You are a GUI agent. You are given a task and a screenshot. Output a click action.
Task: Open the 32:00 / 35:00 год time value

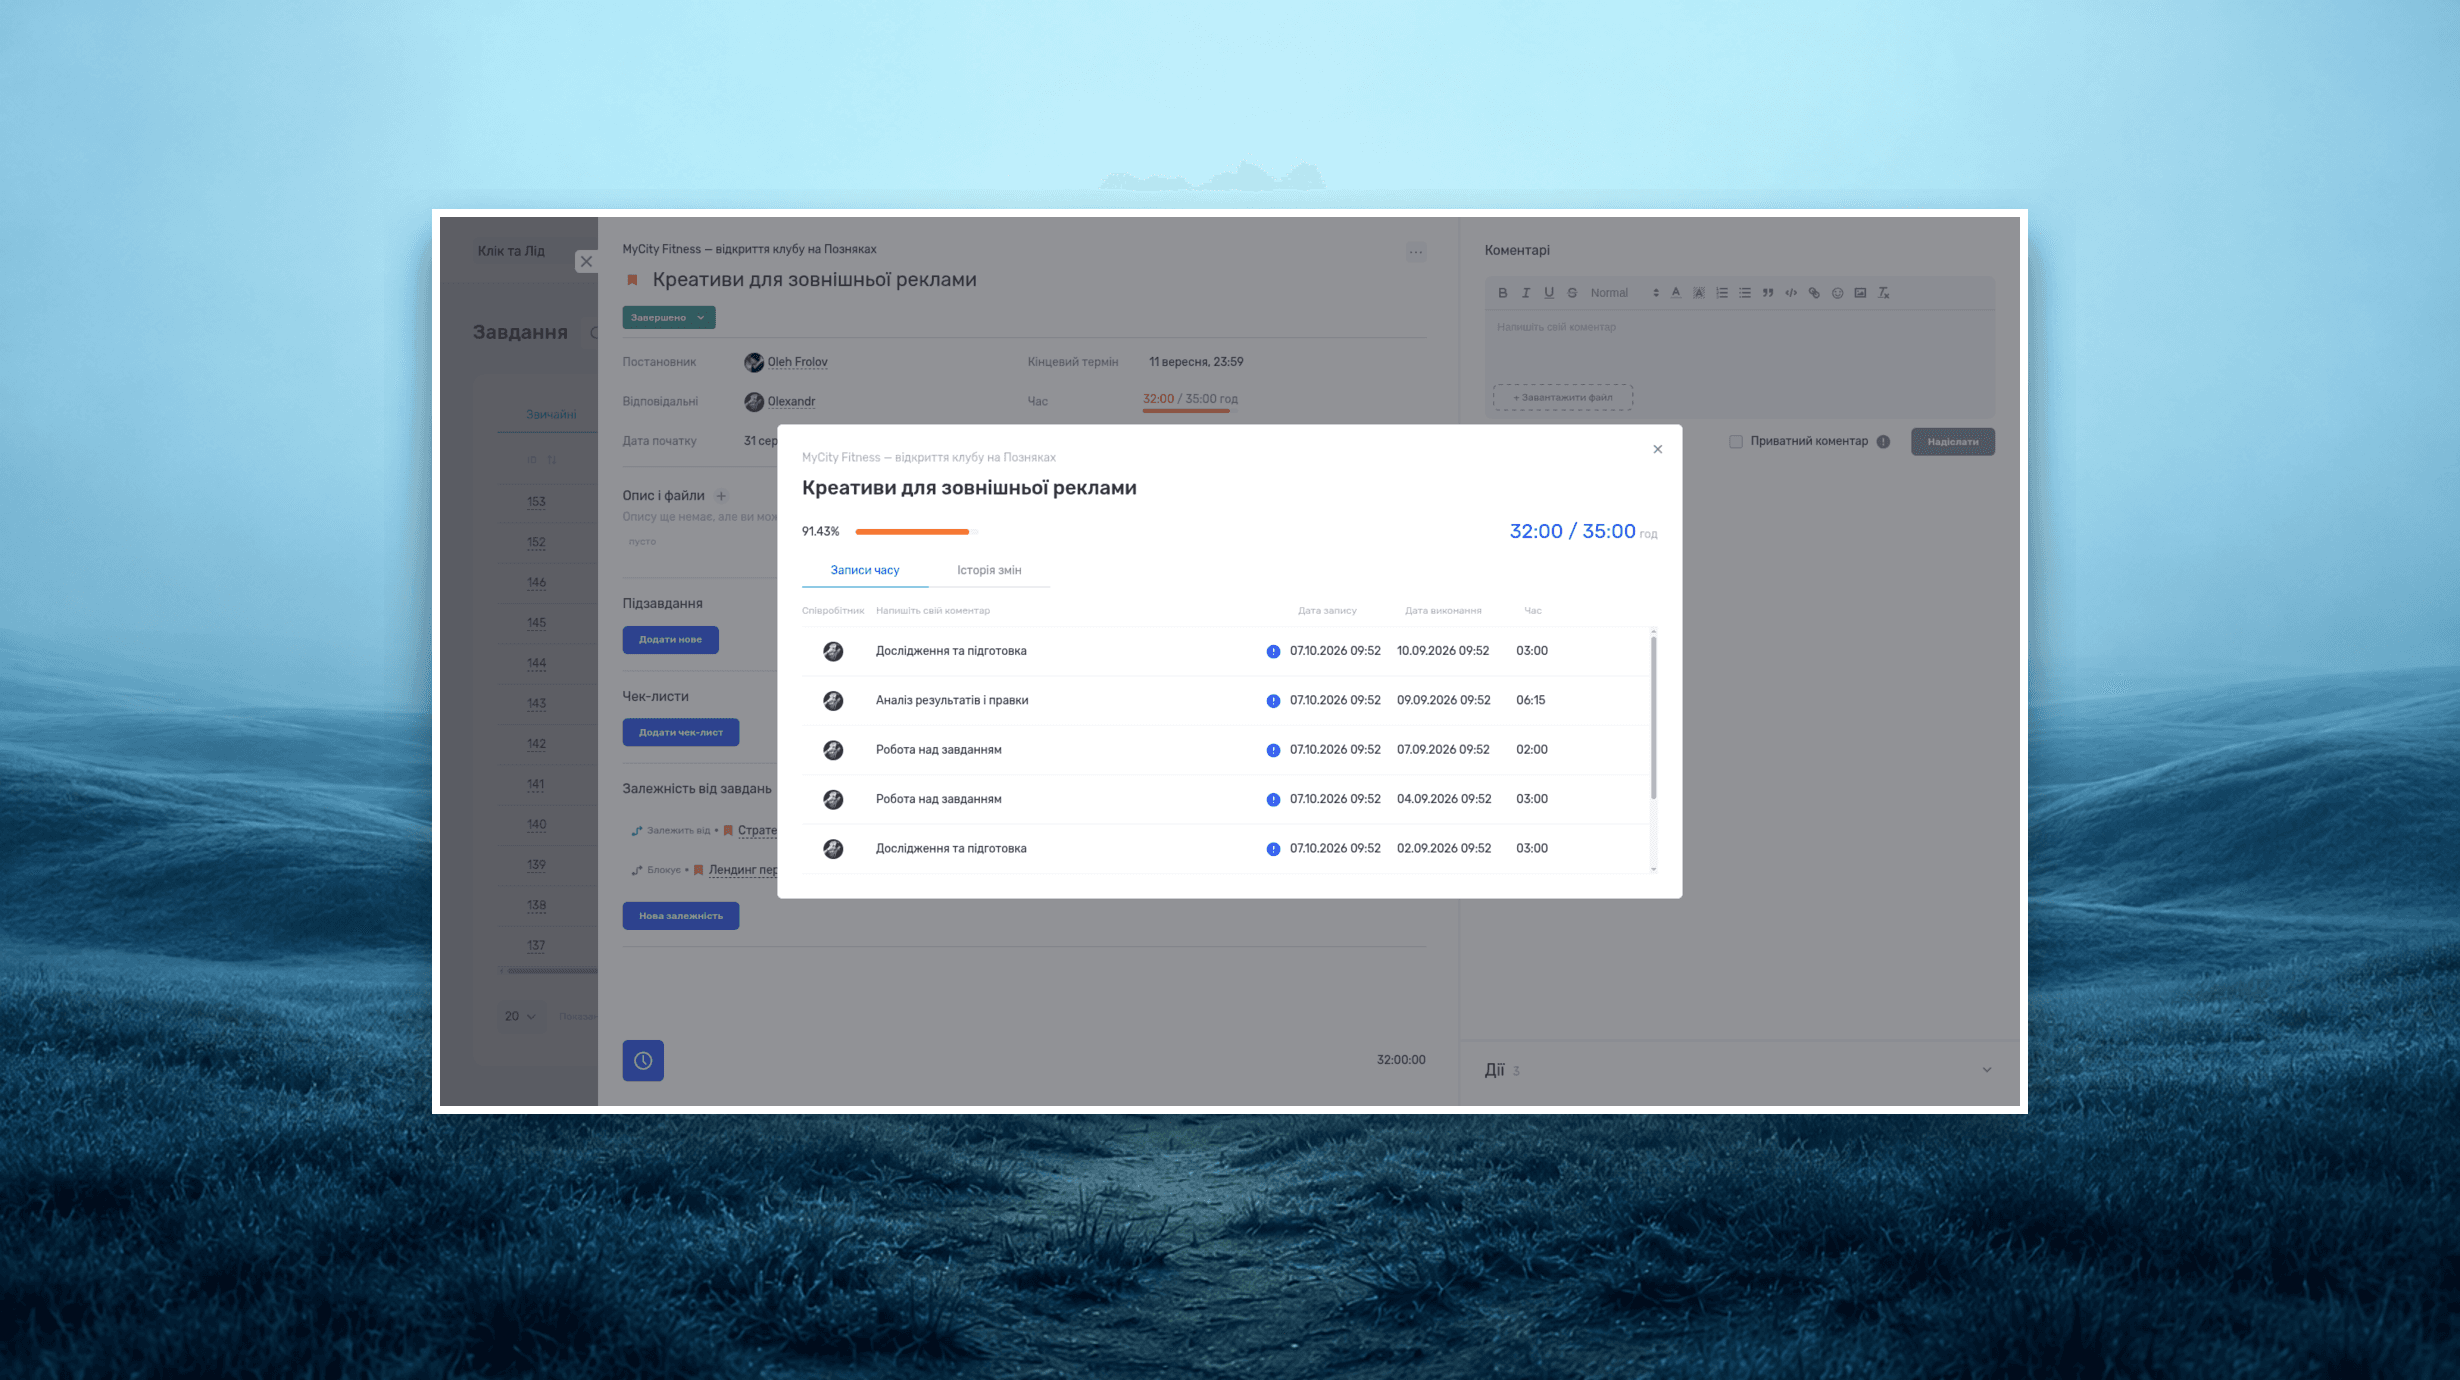tap(1190, 399)
